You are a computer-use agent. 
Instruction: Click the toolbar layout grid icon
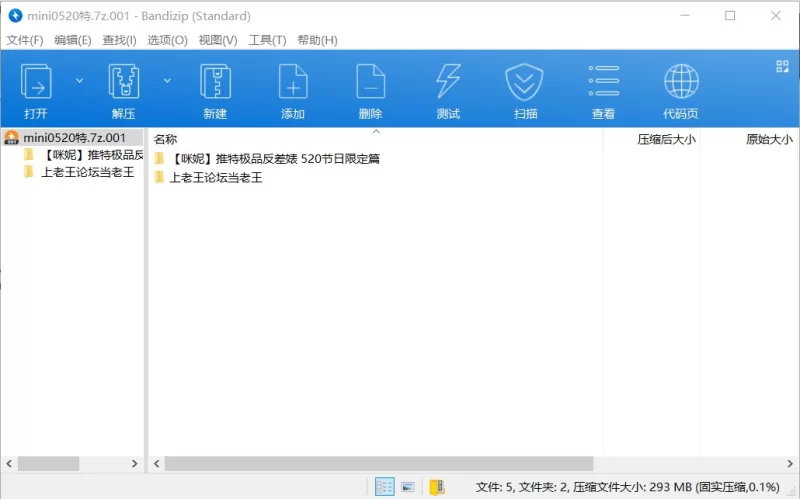point(782,66)
